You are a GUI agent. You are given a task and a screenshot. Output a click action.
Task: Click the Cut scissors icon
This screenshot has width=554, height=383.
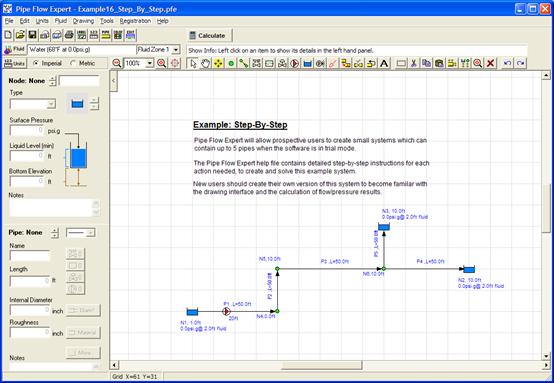click(414, 63)
